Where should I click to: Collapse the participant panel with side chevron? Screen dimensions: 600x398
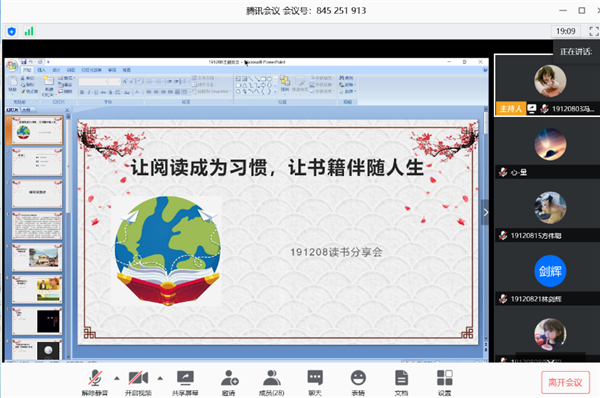485,212
